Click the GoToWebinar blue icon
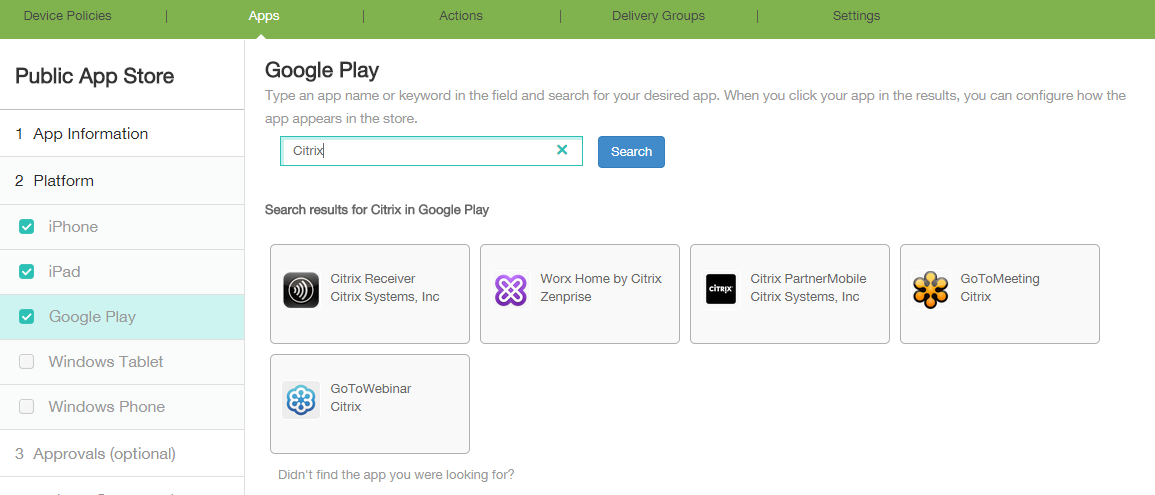Viewport: 1155px width, 495px height. 301,400
